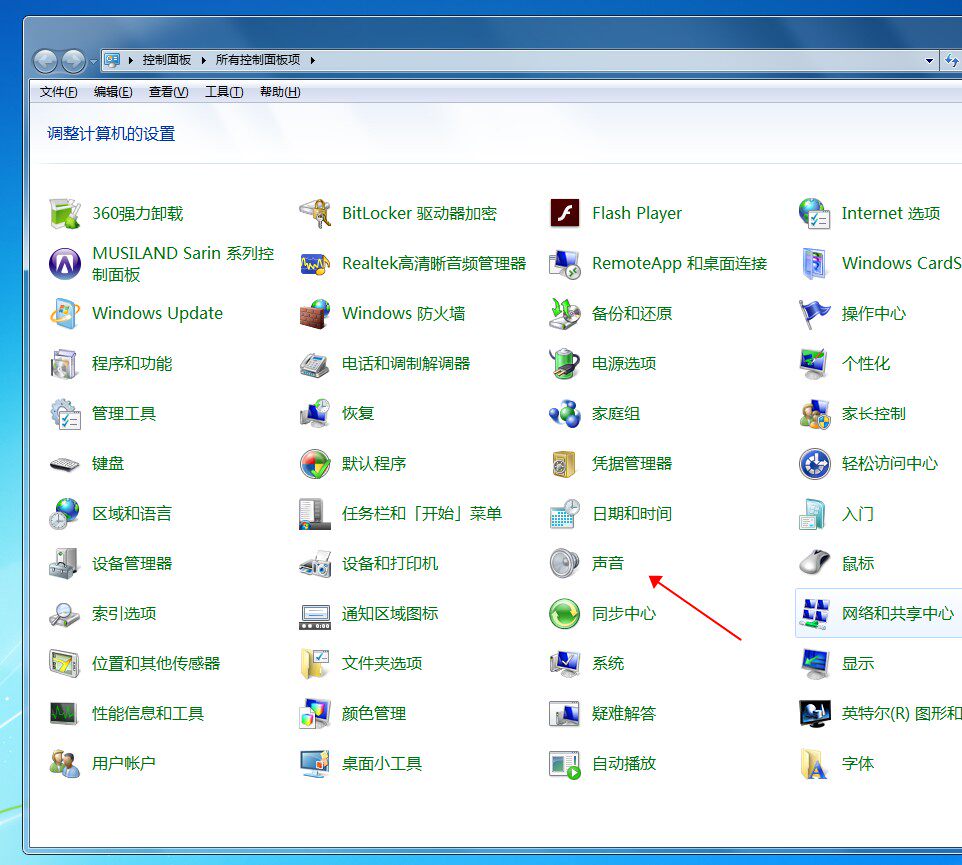This screenshot has height=865, width=962.
Task: Click the 管理工具 gear icon
Action: click(x=64, y=413)
